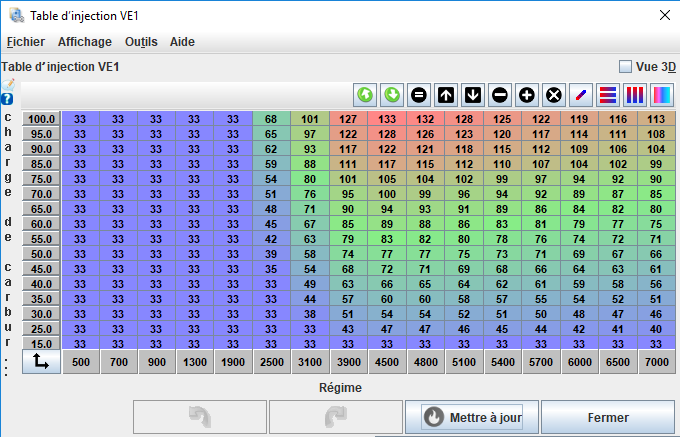Click the undo curved-arrow button
680x437 pixels.
pyautogui.click(x=200, y=417)
